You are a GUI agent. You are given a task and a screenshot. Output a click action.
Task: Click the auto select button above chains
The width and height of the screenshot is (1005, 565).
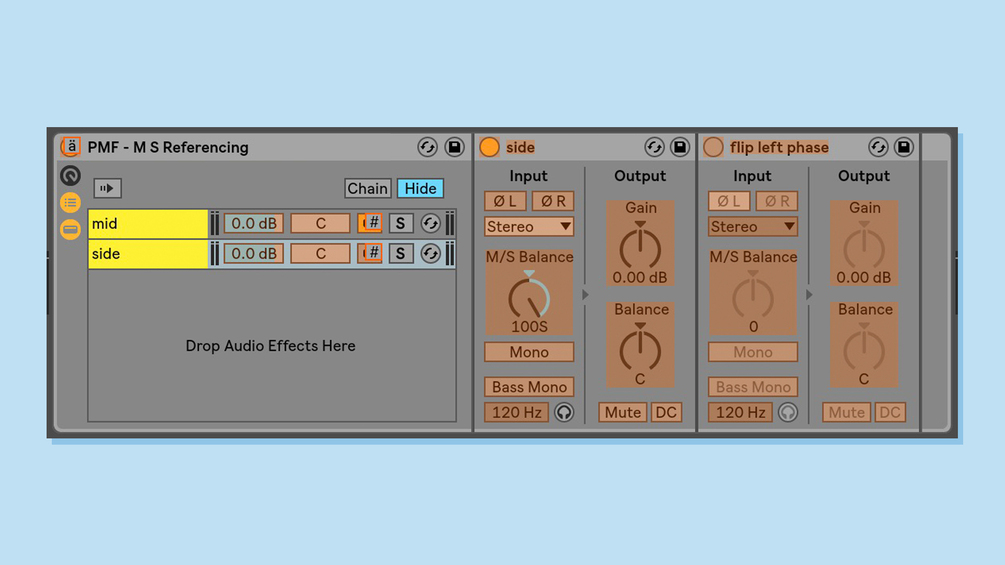(107, 188)
